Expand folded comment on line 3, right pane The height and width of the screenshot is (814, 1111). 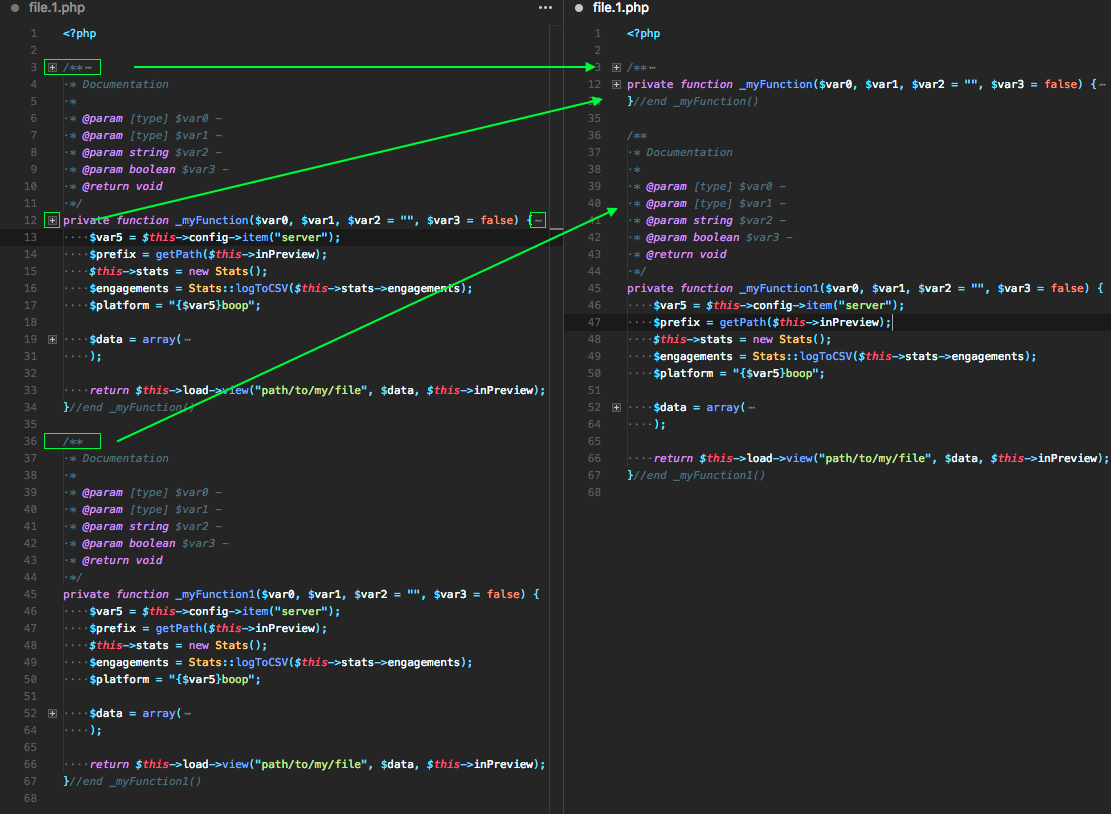click(x=616, y=67)
